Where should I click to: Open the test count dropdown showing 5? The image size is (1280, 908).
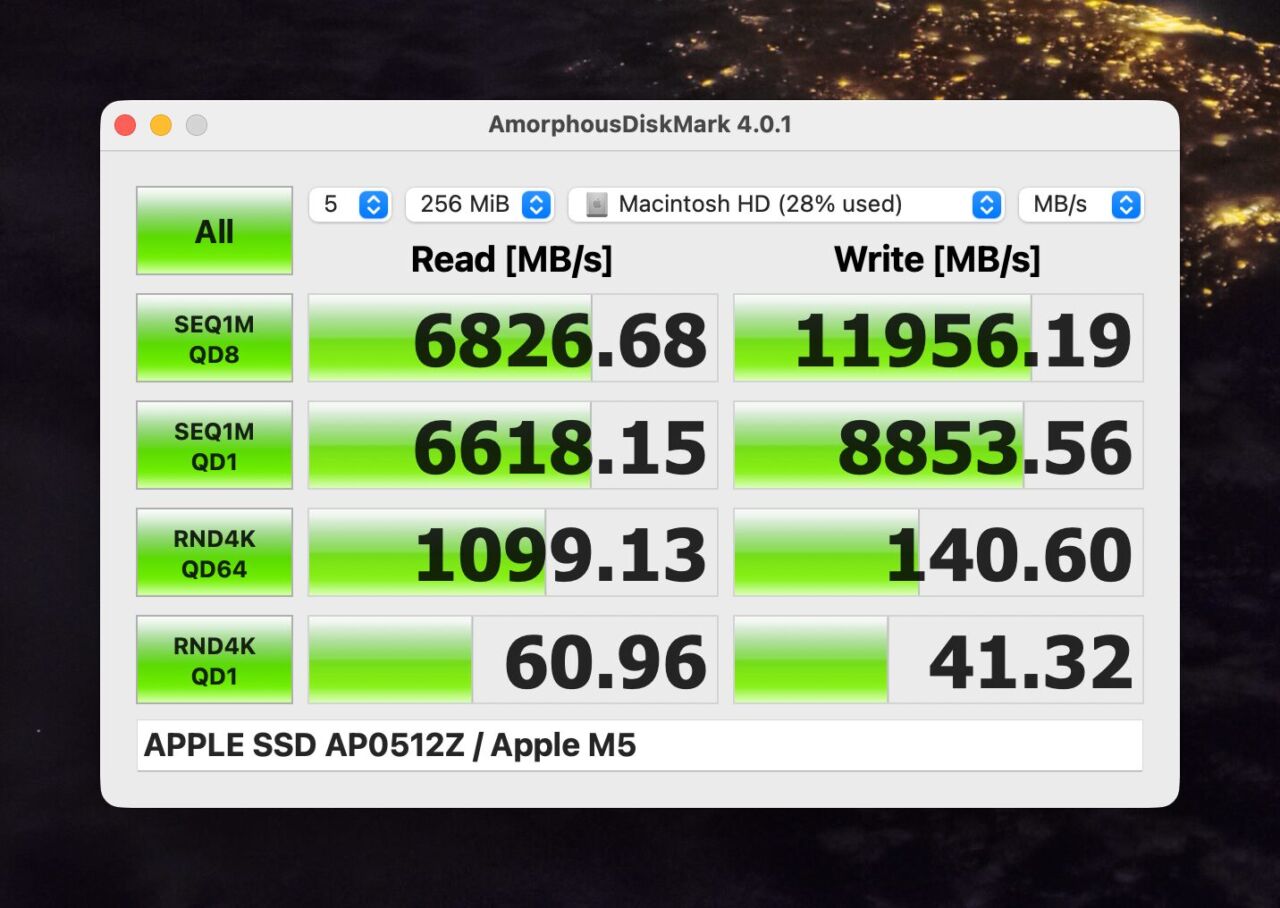pyautogui.click(x=350, y=205)
